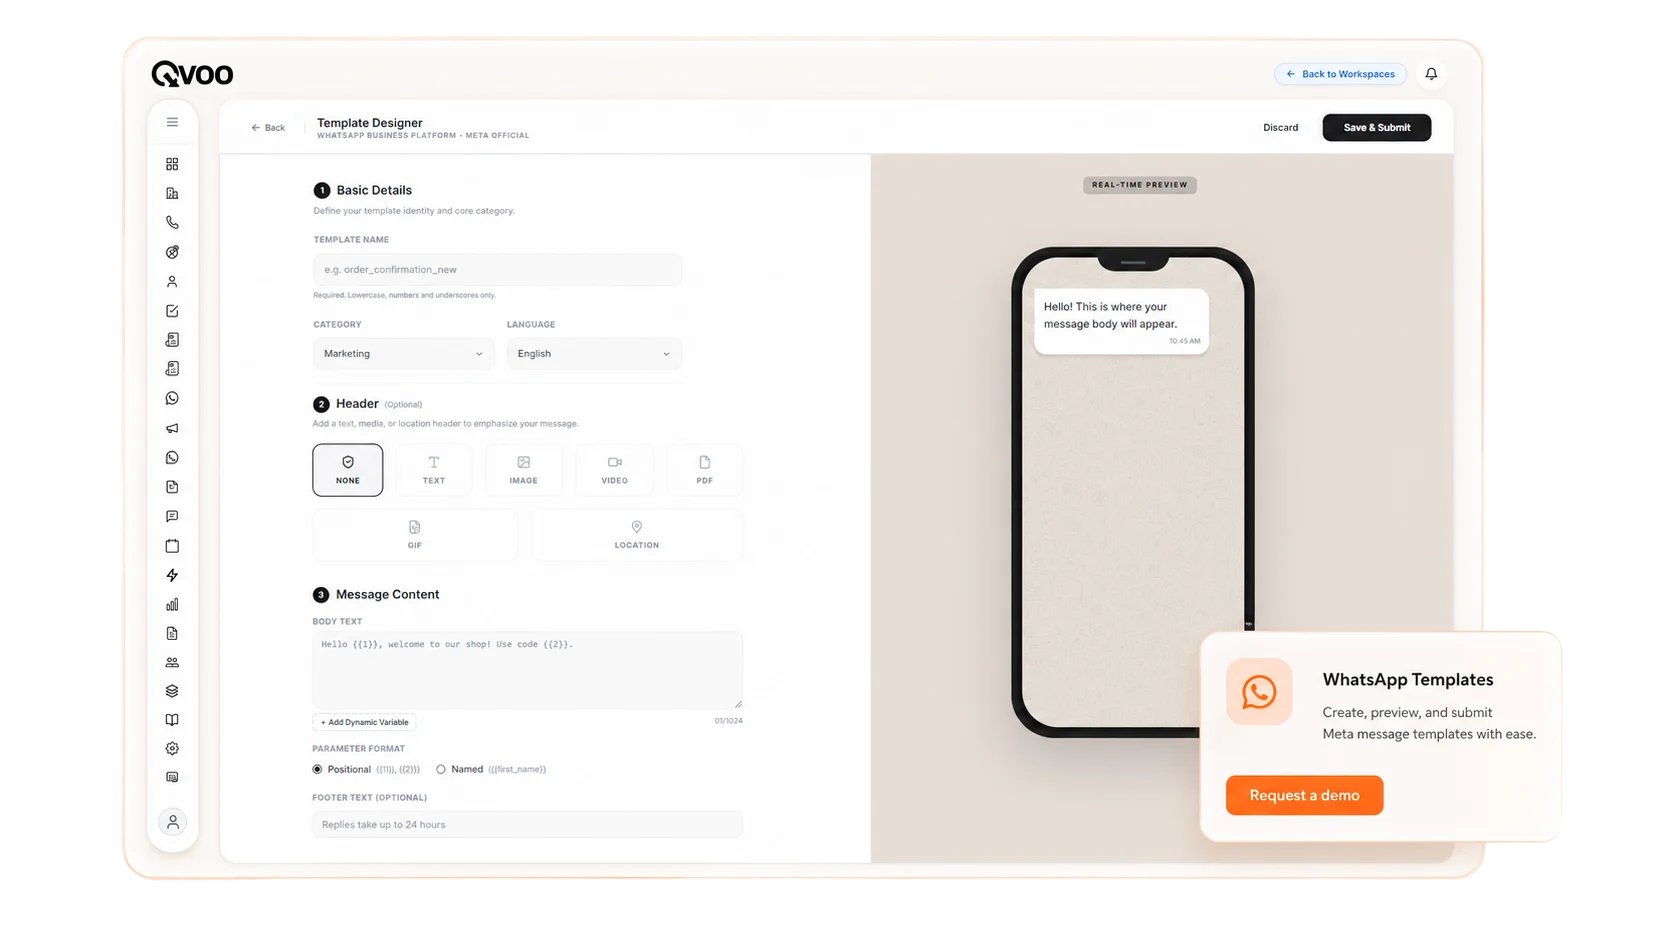
Task: Choose NONE header type
Action: [348, 470]
